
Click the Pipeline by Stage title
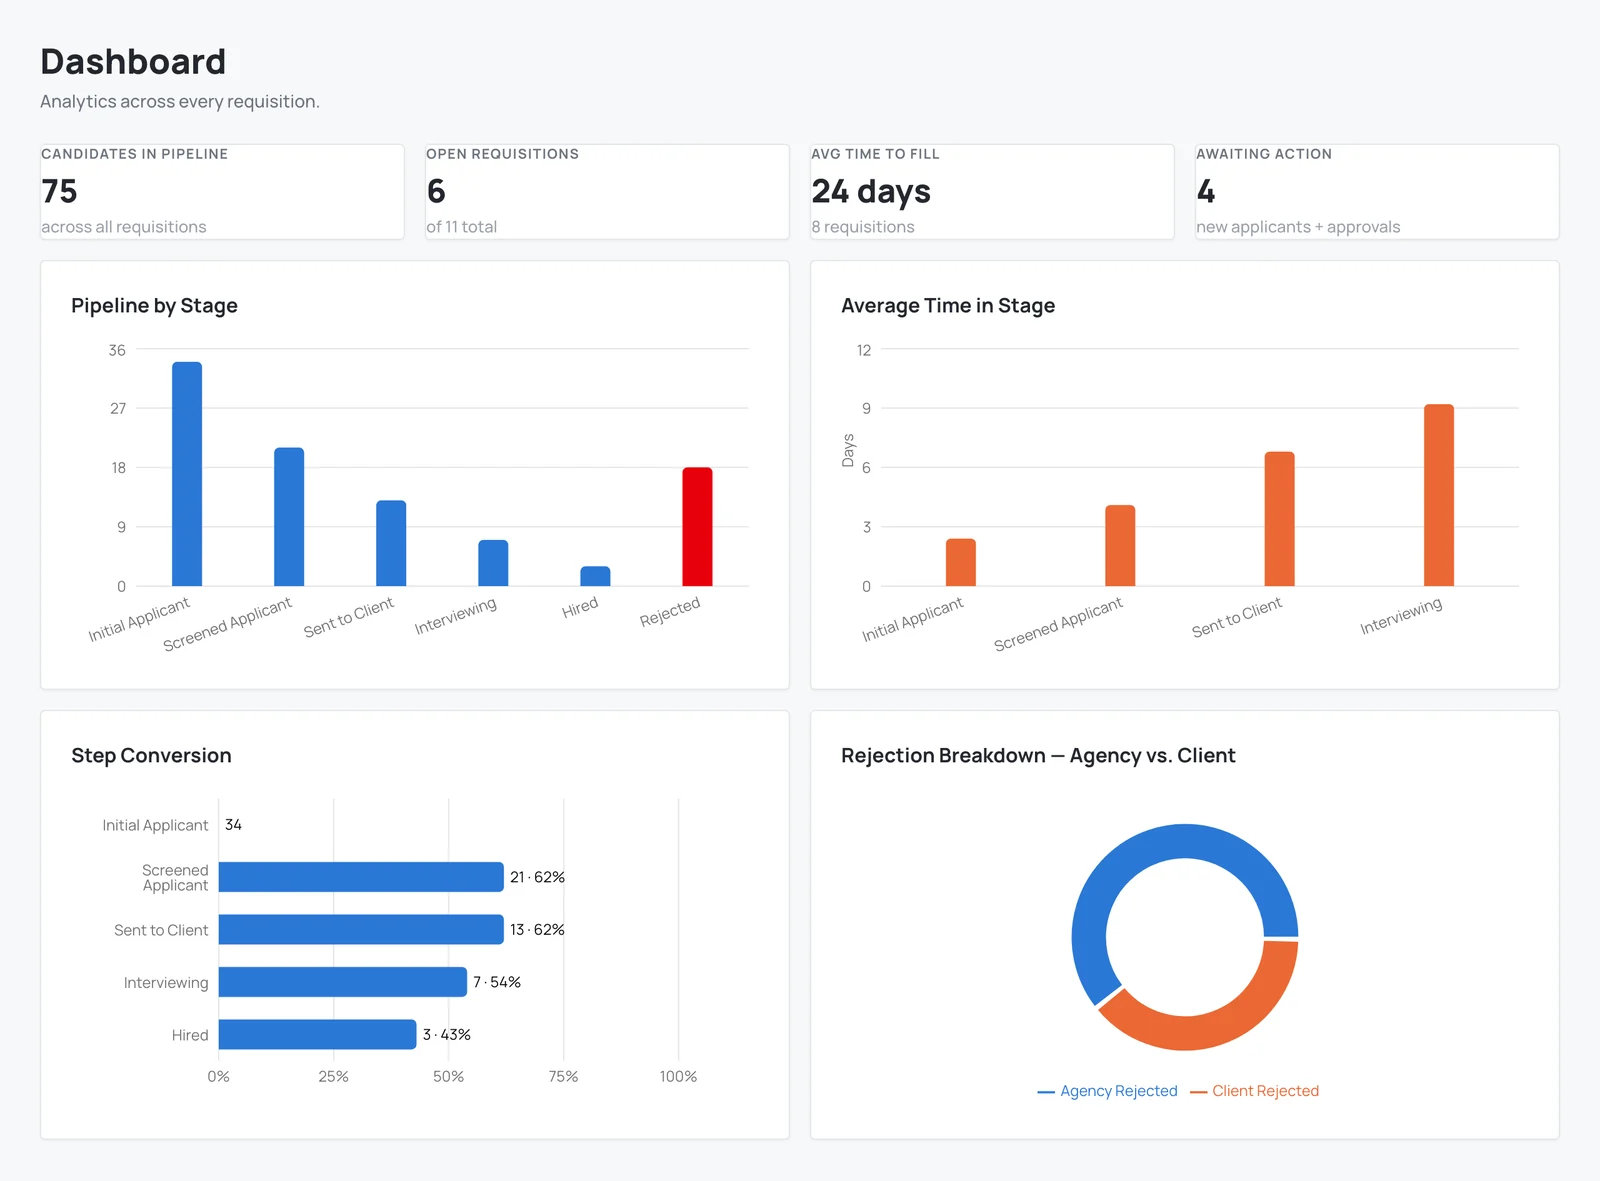pos(154,305)
